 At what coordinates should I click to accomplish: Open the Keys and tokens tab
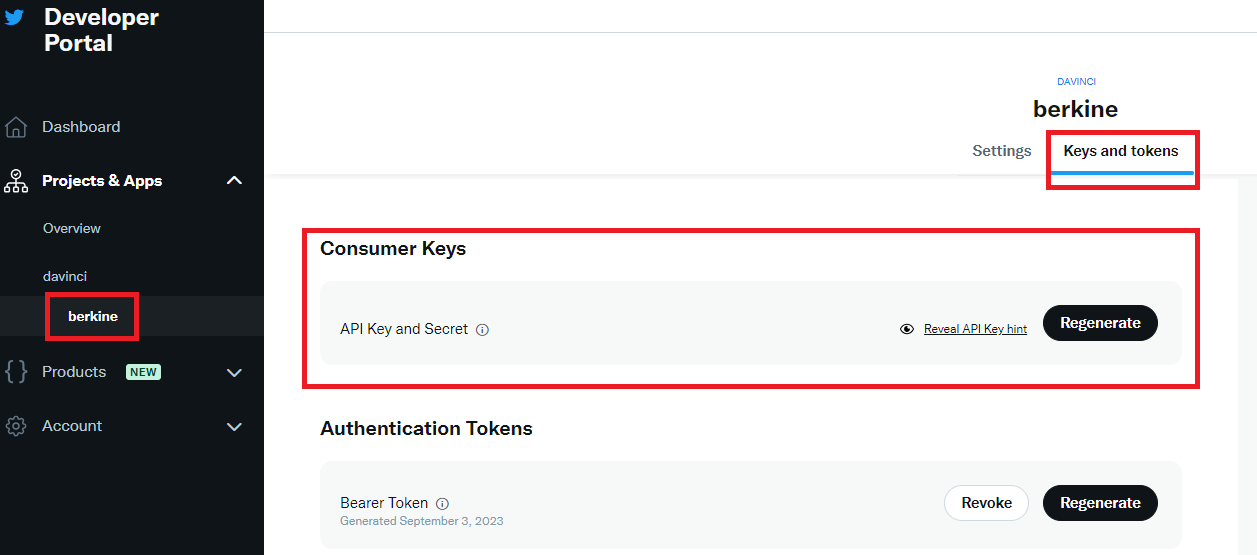tap(1121, 151)
